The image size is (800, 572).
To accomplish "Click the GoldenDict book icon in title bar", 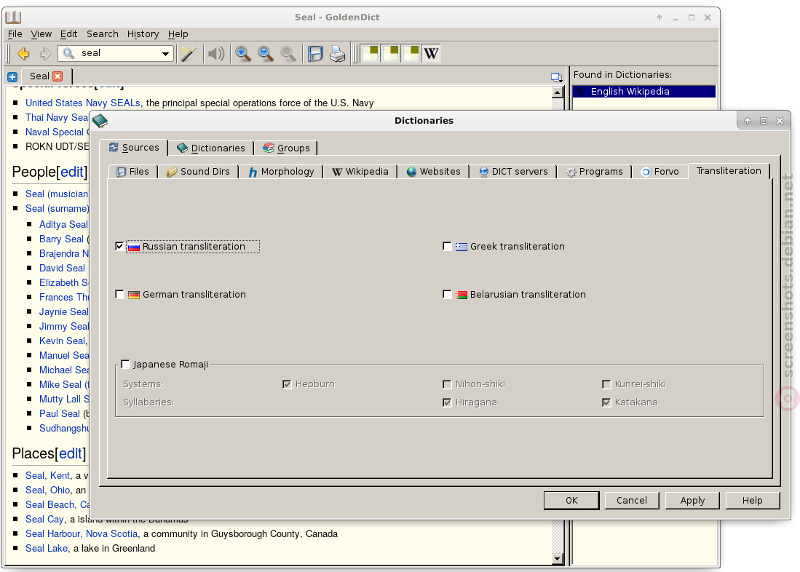I will point(13,17).
